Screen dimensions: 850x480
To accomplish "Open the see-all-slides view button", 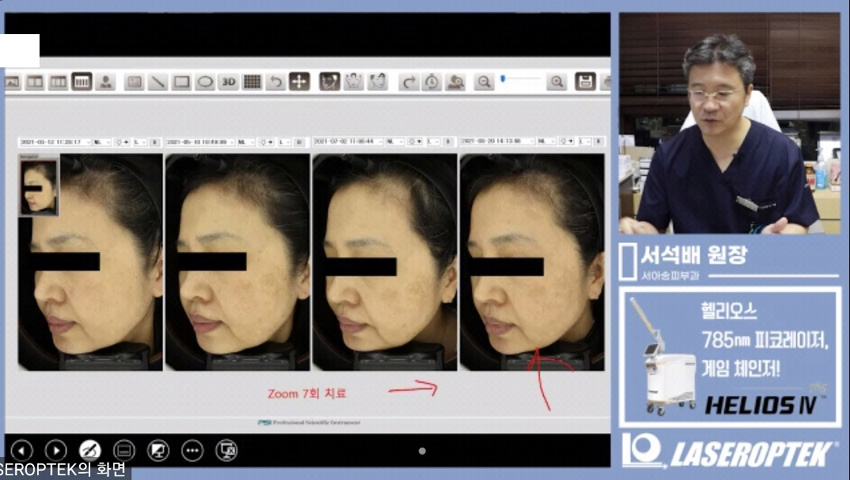I will click(x=124, y=450).
